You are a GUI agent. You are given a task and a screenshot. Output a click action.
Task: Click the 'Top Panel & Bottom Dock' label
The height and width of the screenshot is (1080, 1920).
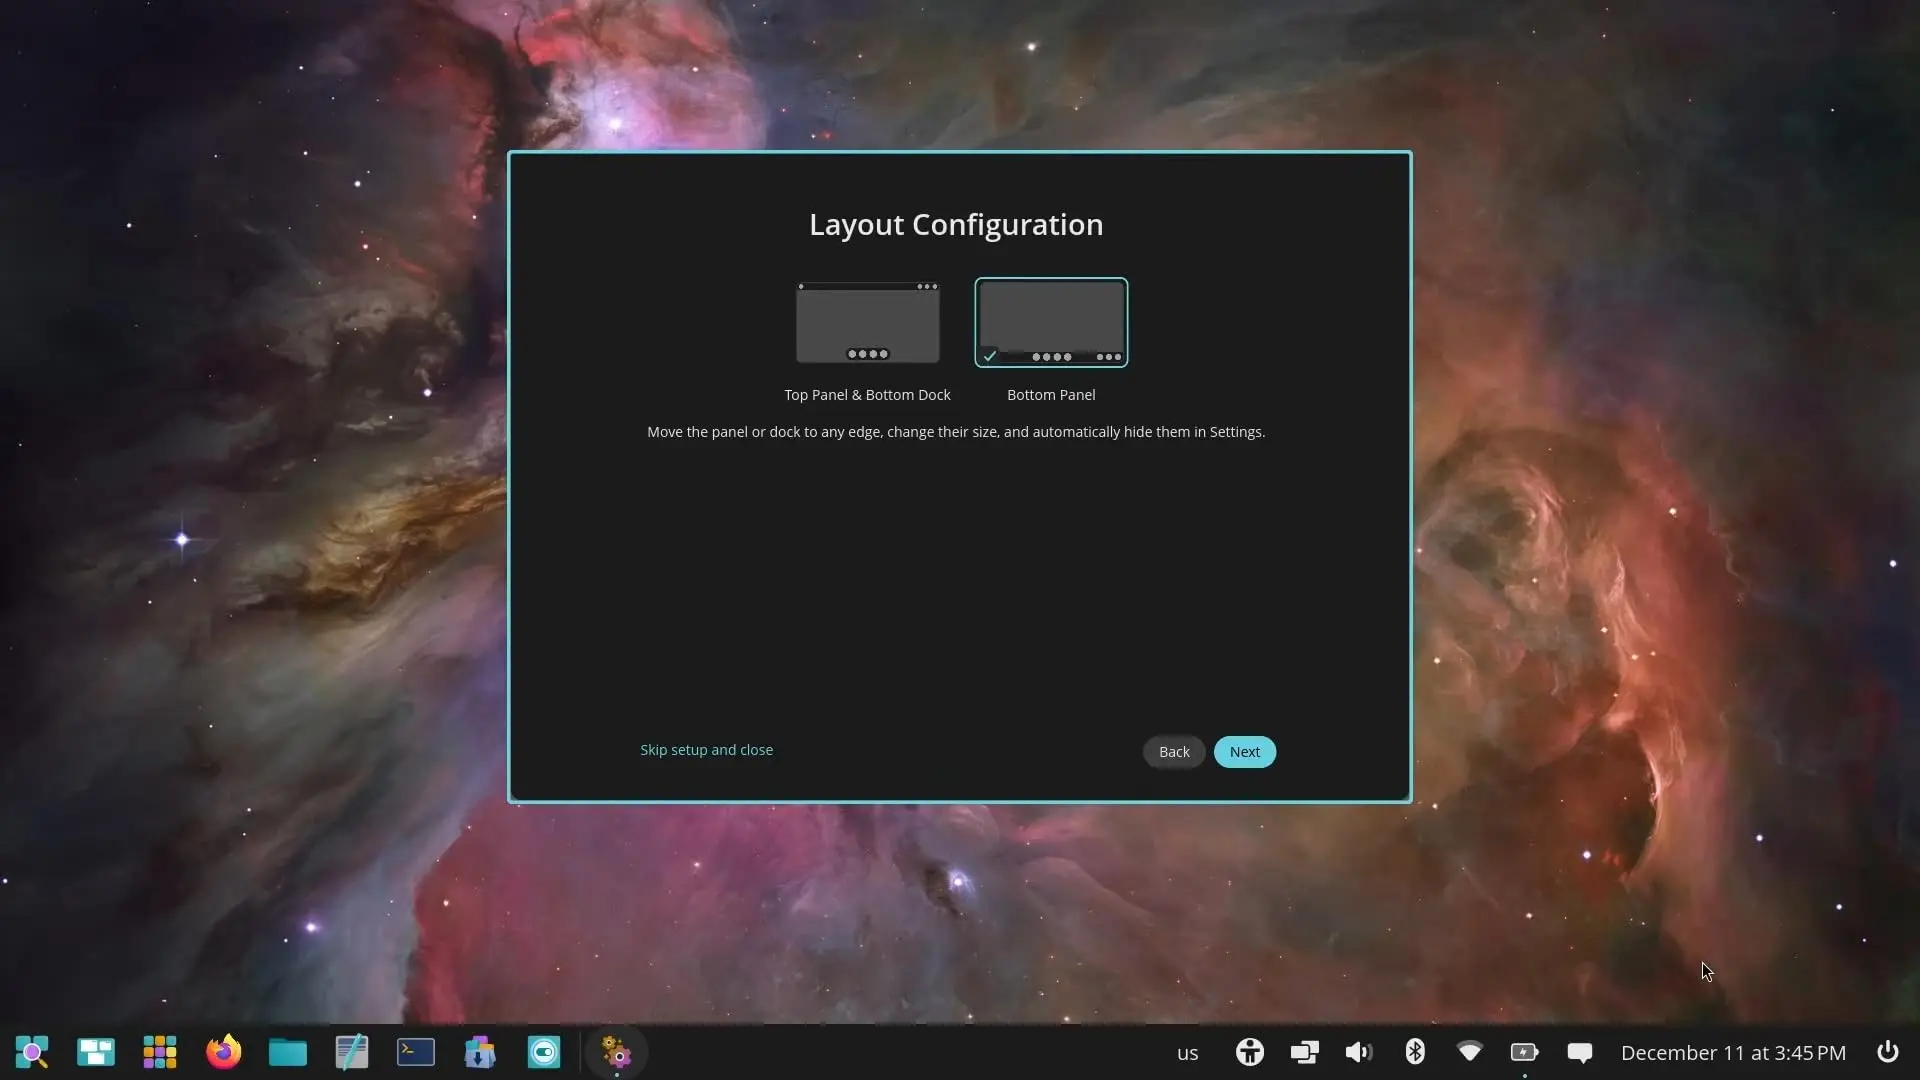click(867, 395)
